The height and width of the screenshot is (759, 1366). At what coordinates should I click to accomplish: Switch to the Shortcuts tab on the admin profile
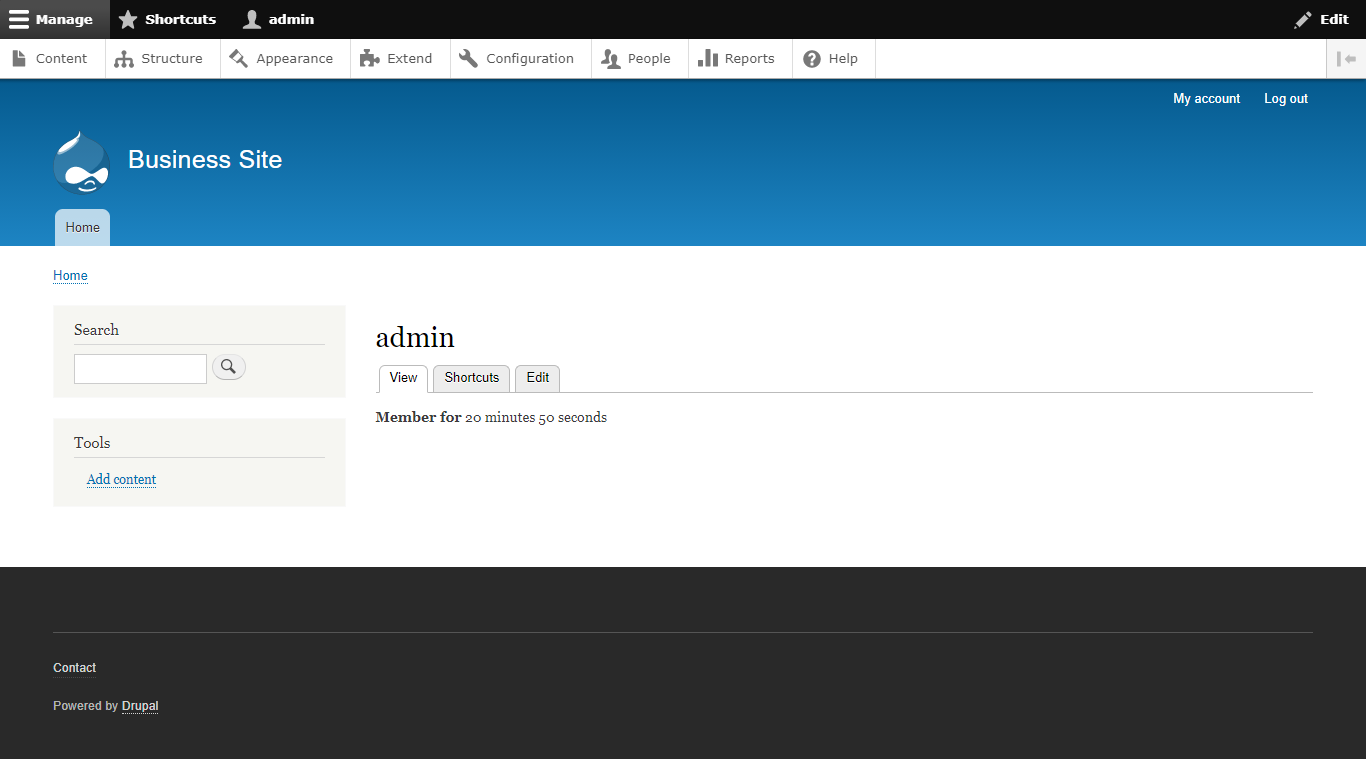(470, 378)
